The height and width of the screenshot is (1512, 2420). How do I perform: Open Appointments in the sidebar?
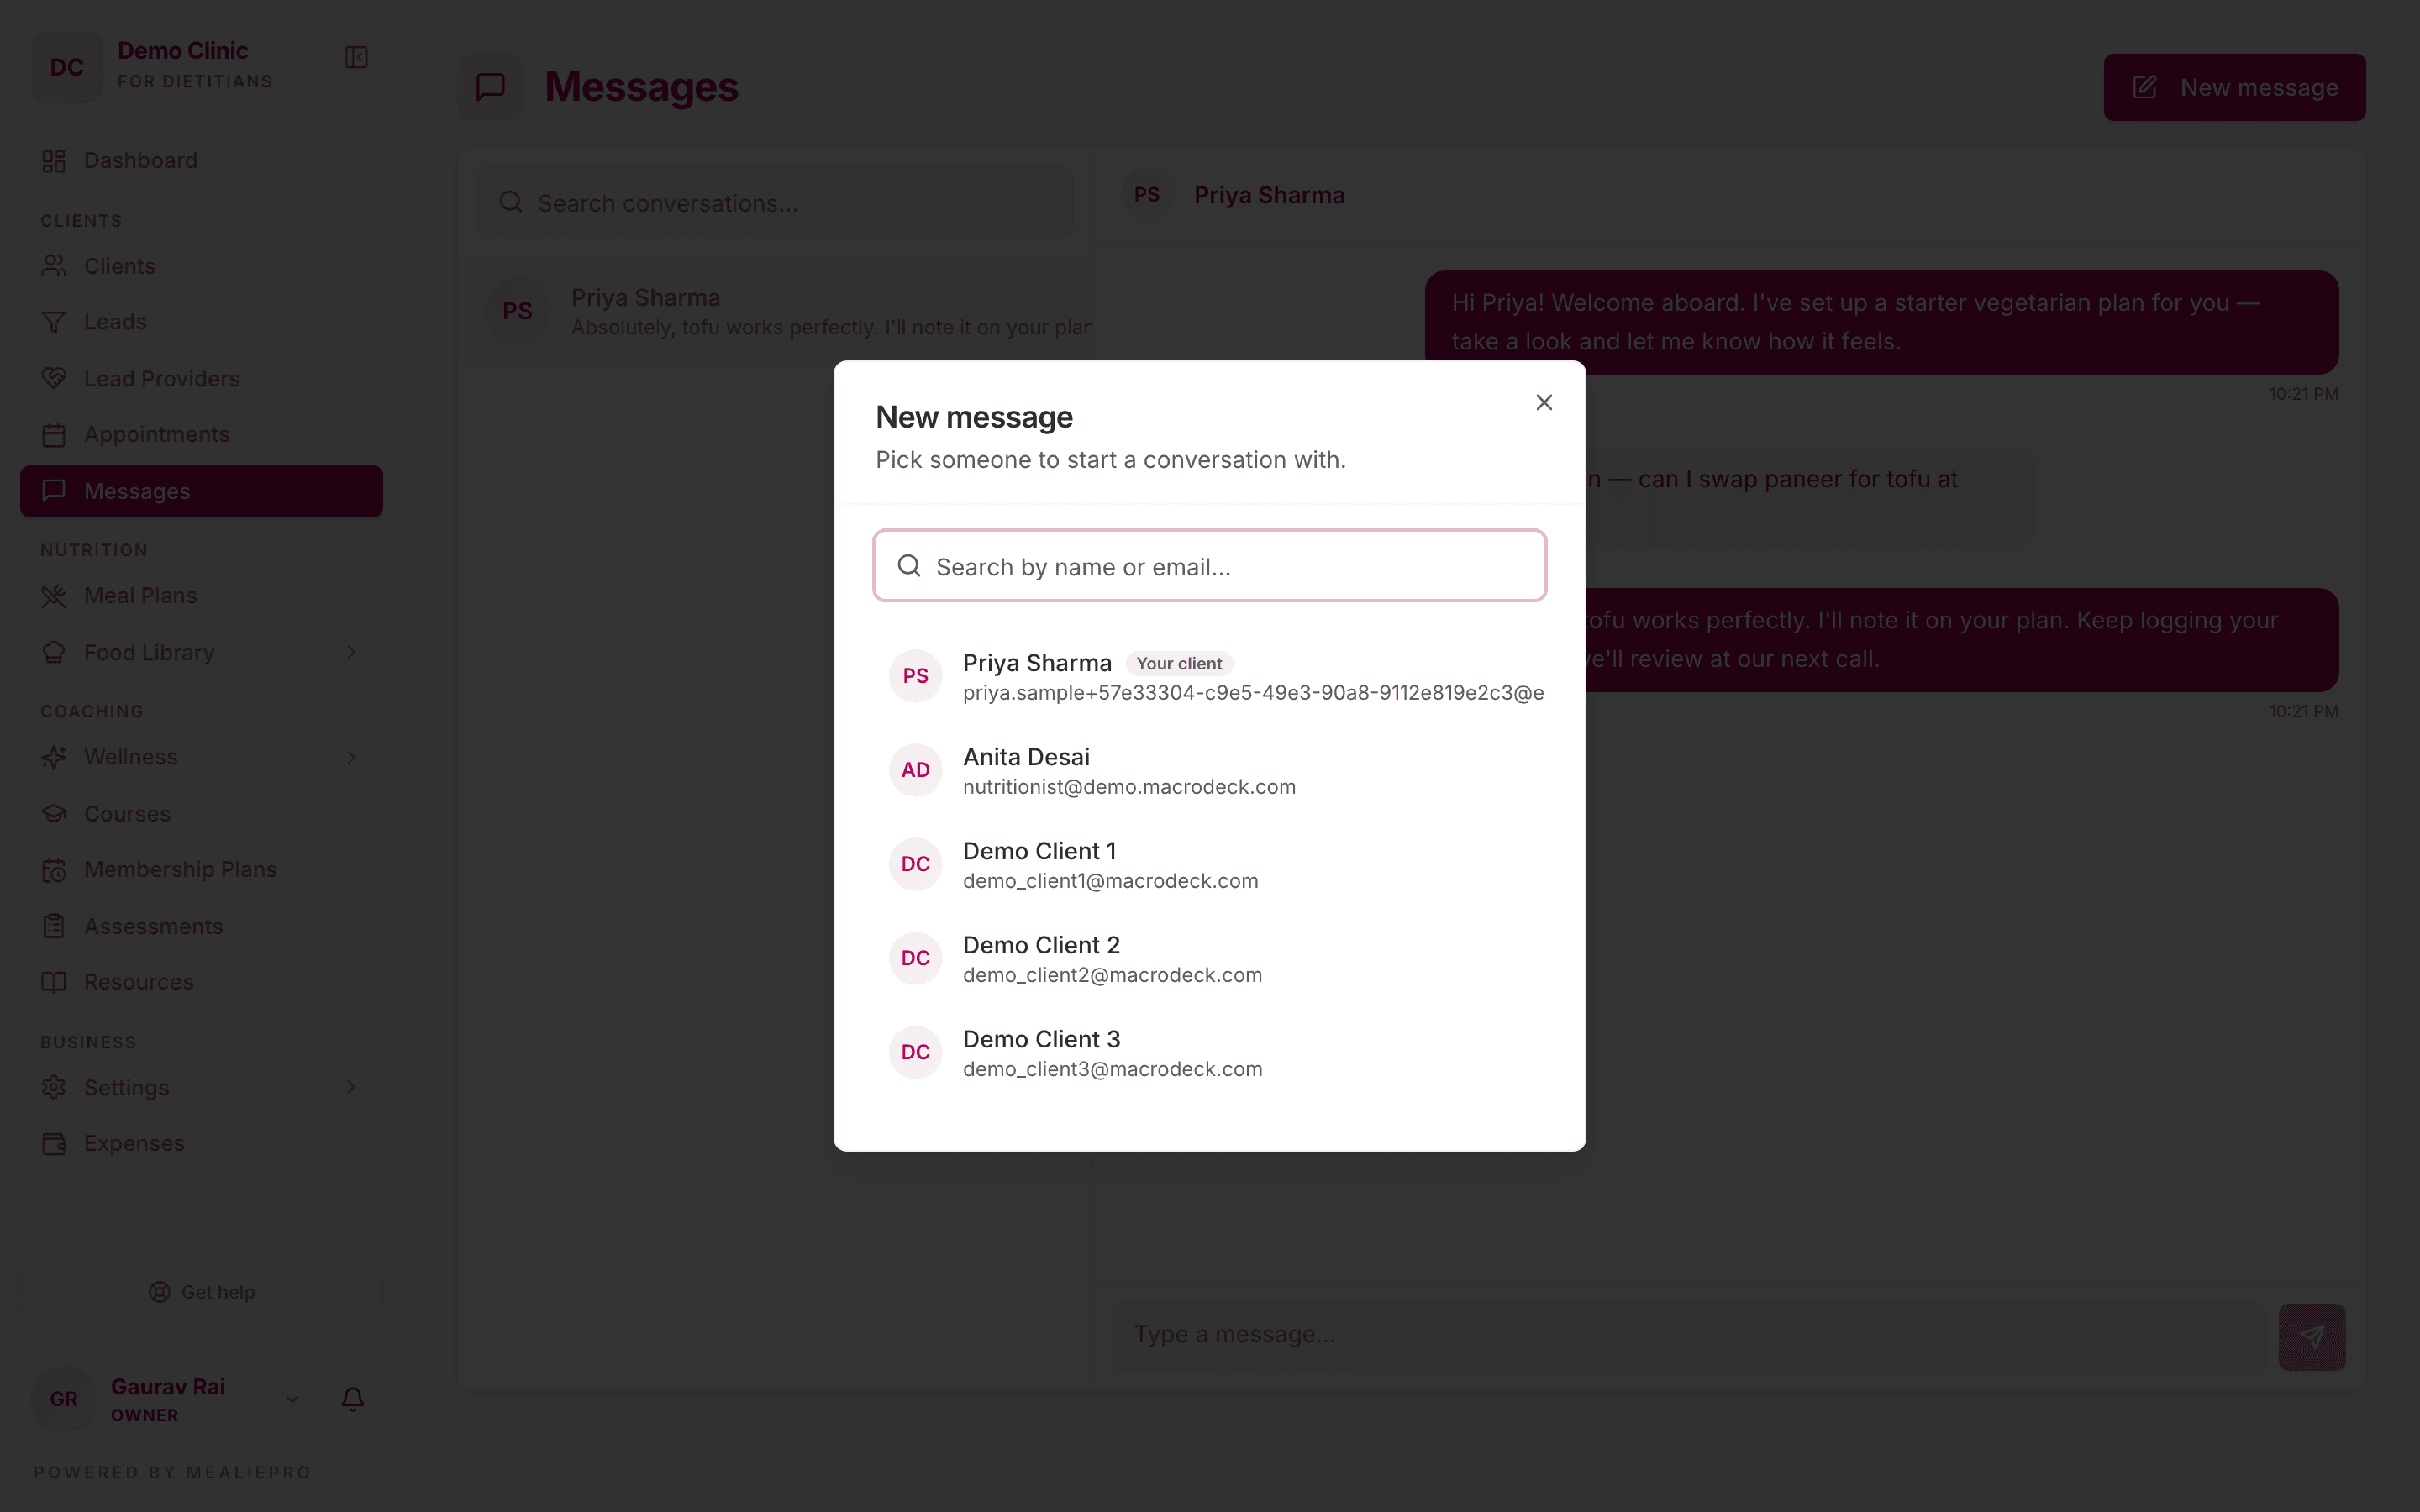coord(201,434)
